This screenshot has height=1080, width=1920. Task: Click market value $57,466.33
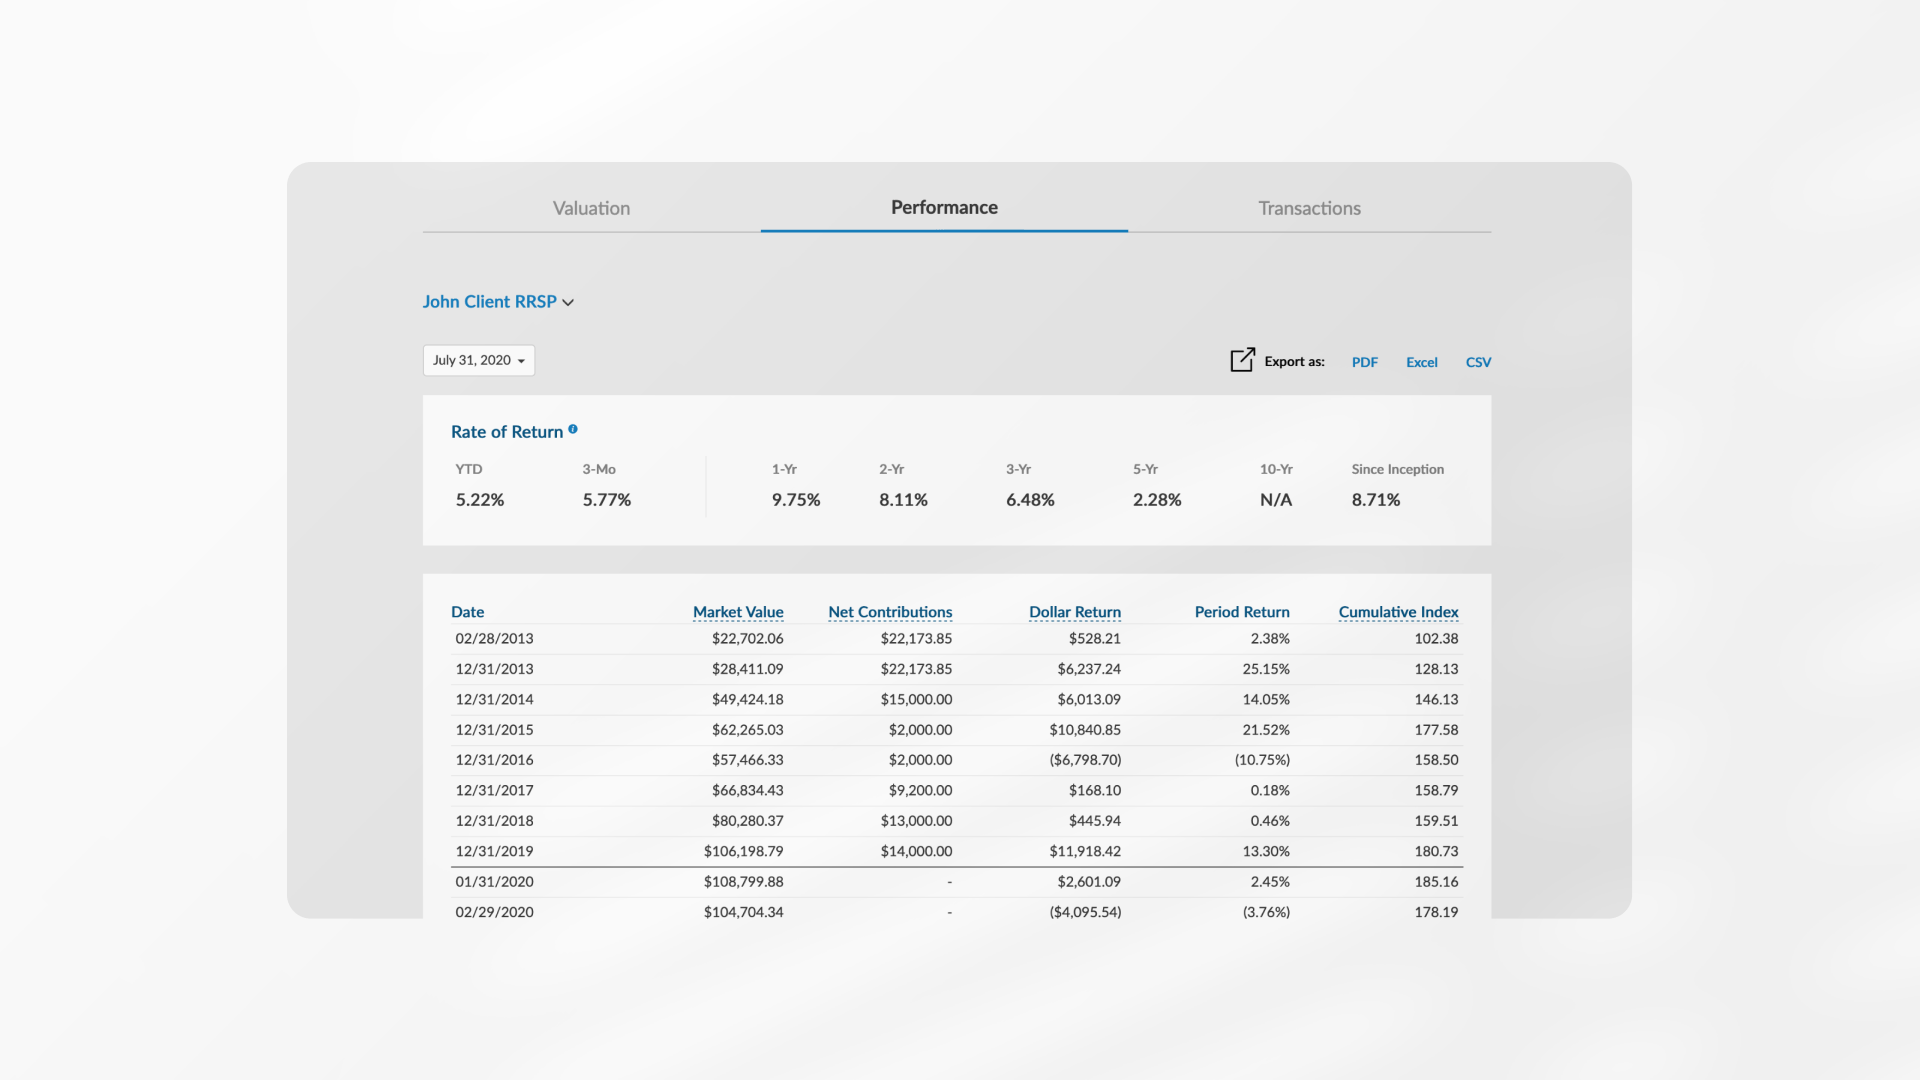[x=747, y=760]
